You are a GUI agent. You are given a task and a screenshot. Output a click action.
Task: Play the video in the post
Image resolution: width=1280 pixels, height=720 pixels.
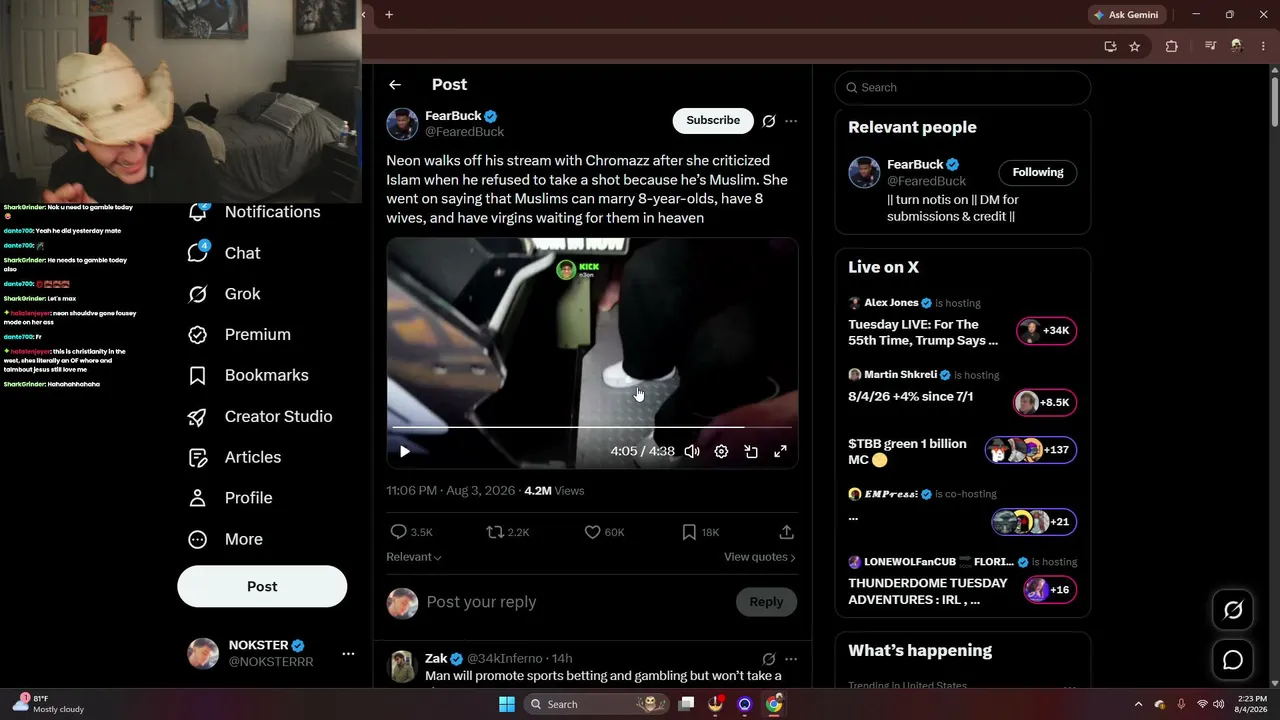pos(405,452)
